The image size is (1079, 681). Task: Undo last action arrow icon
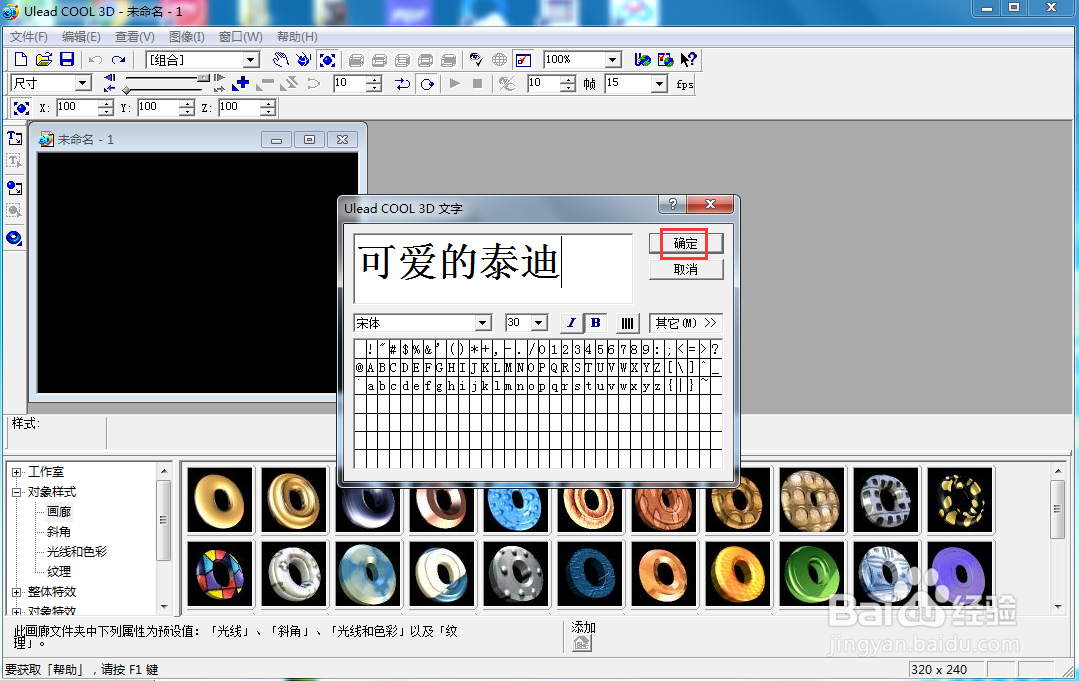[96, 60]
